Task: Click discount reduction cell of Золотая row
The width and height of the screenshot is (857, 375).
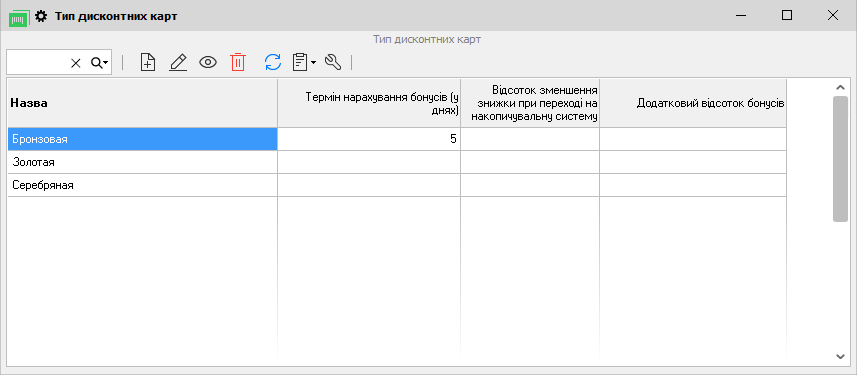Action: (530, 162)
